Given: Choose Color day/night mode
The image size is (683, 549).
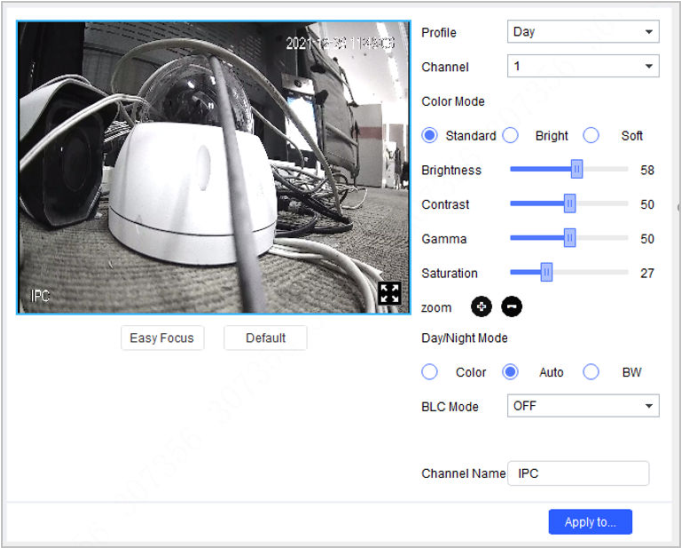Looking at the screenshot, I should click(x=429, y=373).
